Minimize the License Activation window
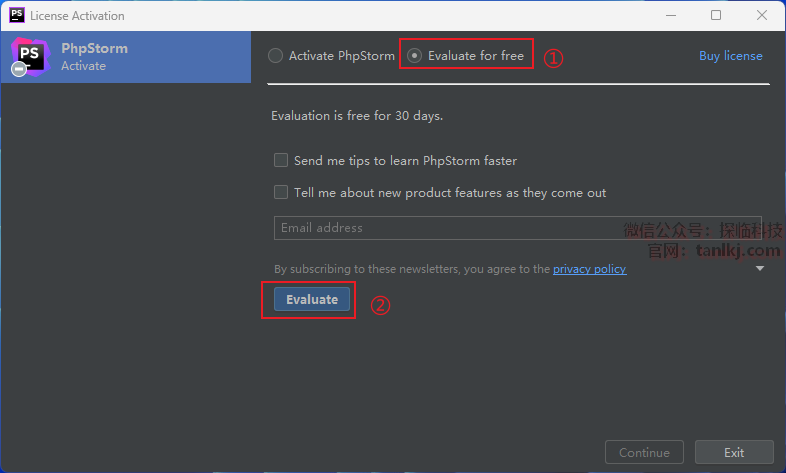 point(670,15)
